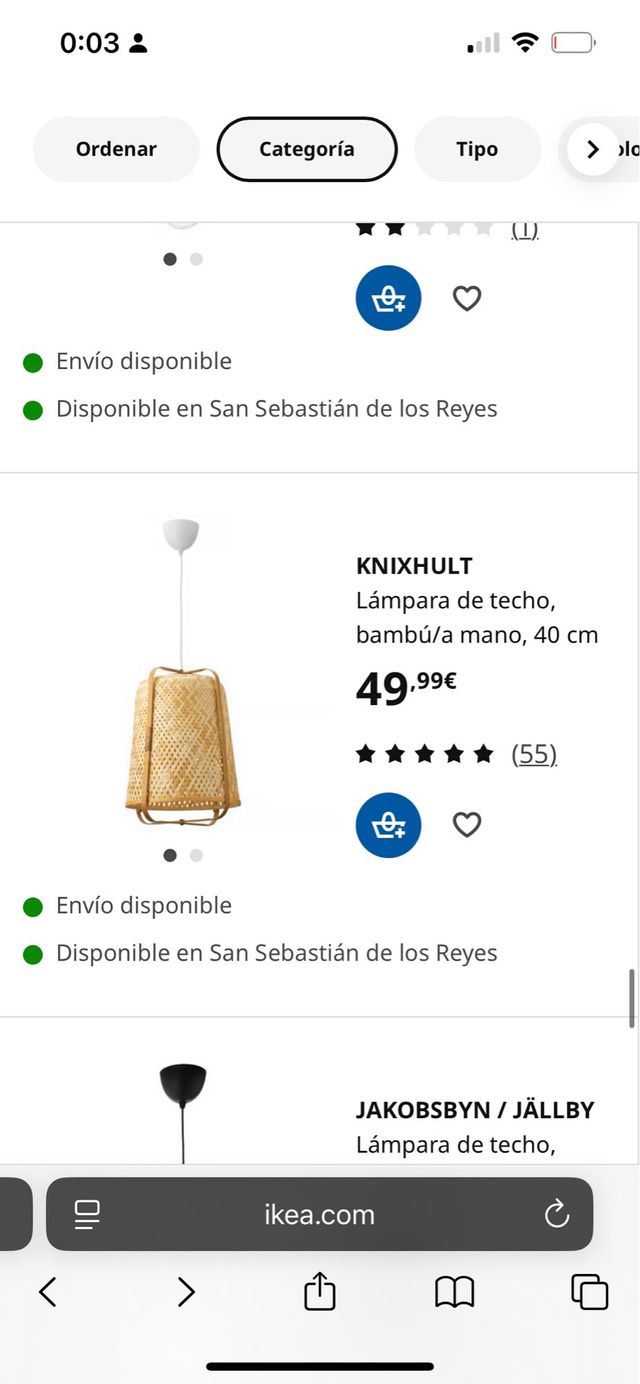The width and height of the screenshot is (640, 1384).
Task: Open the Safari share sheet
Action: tap(319, 1291)
